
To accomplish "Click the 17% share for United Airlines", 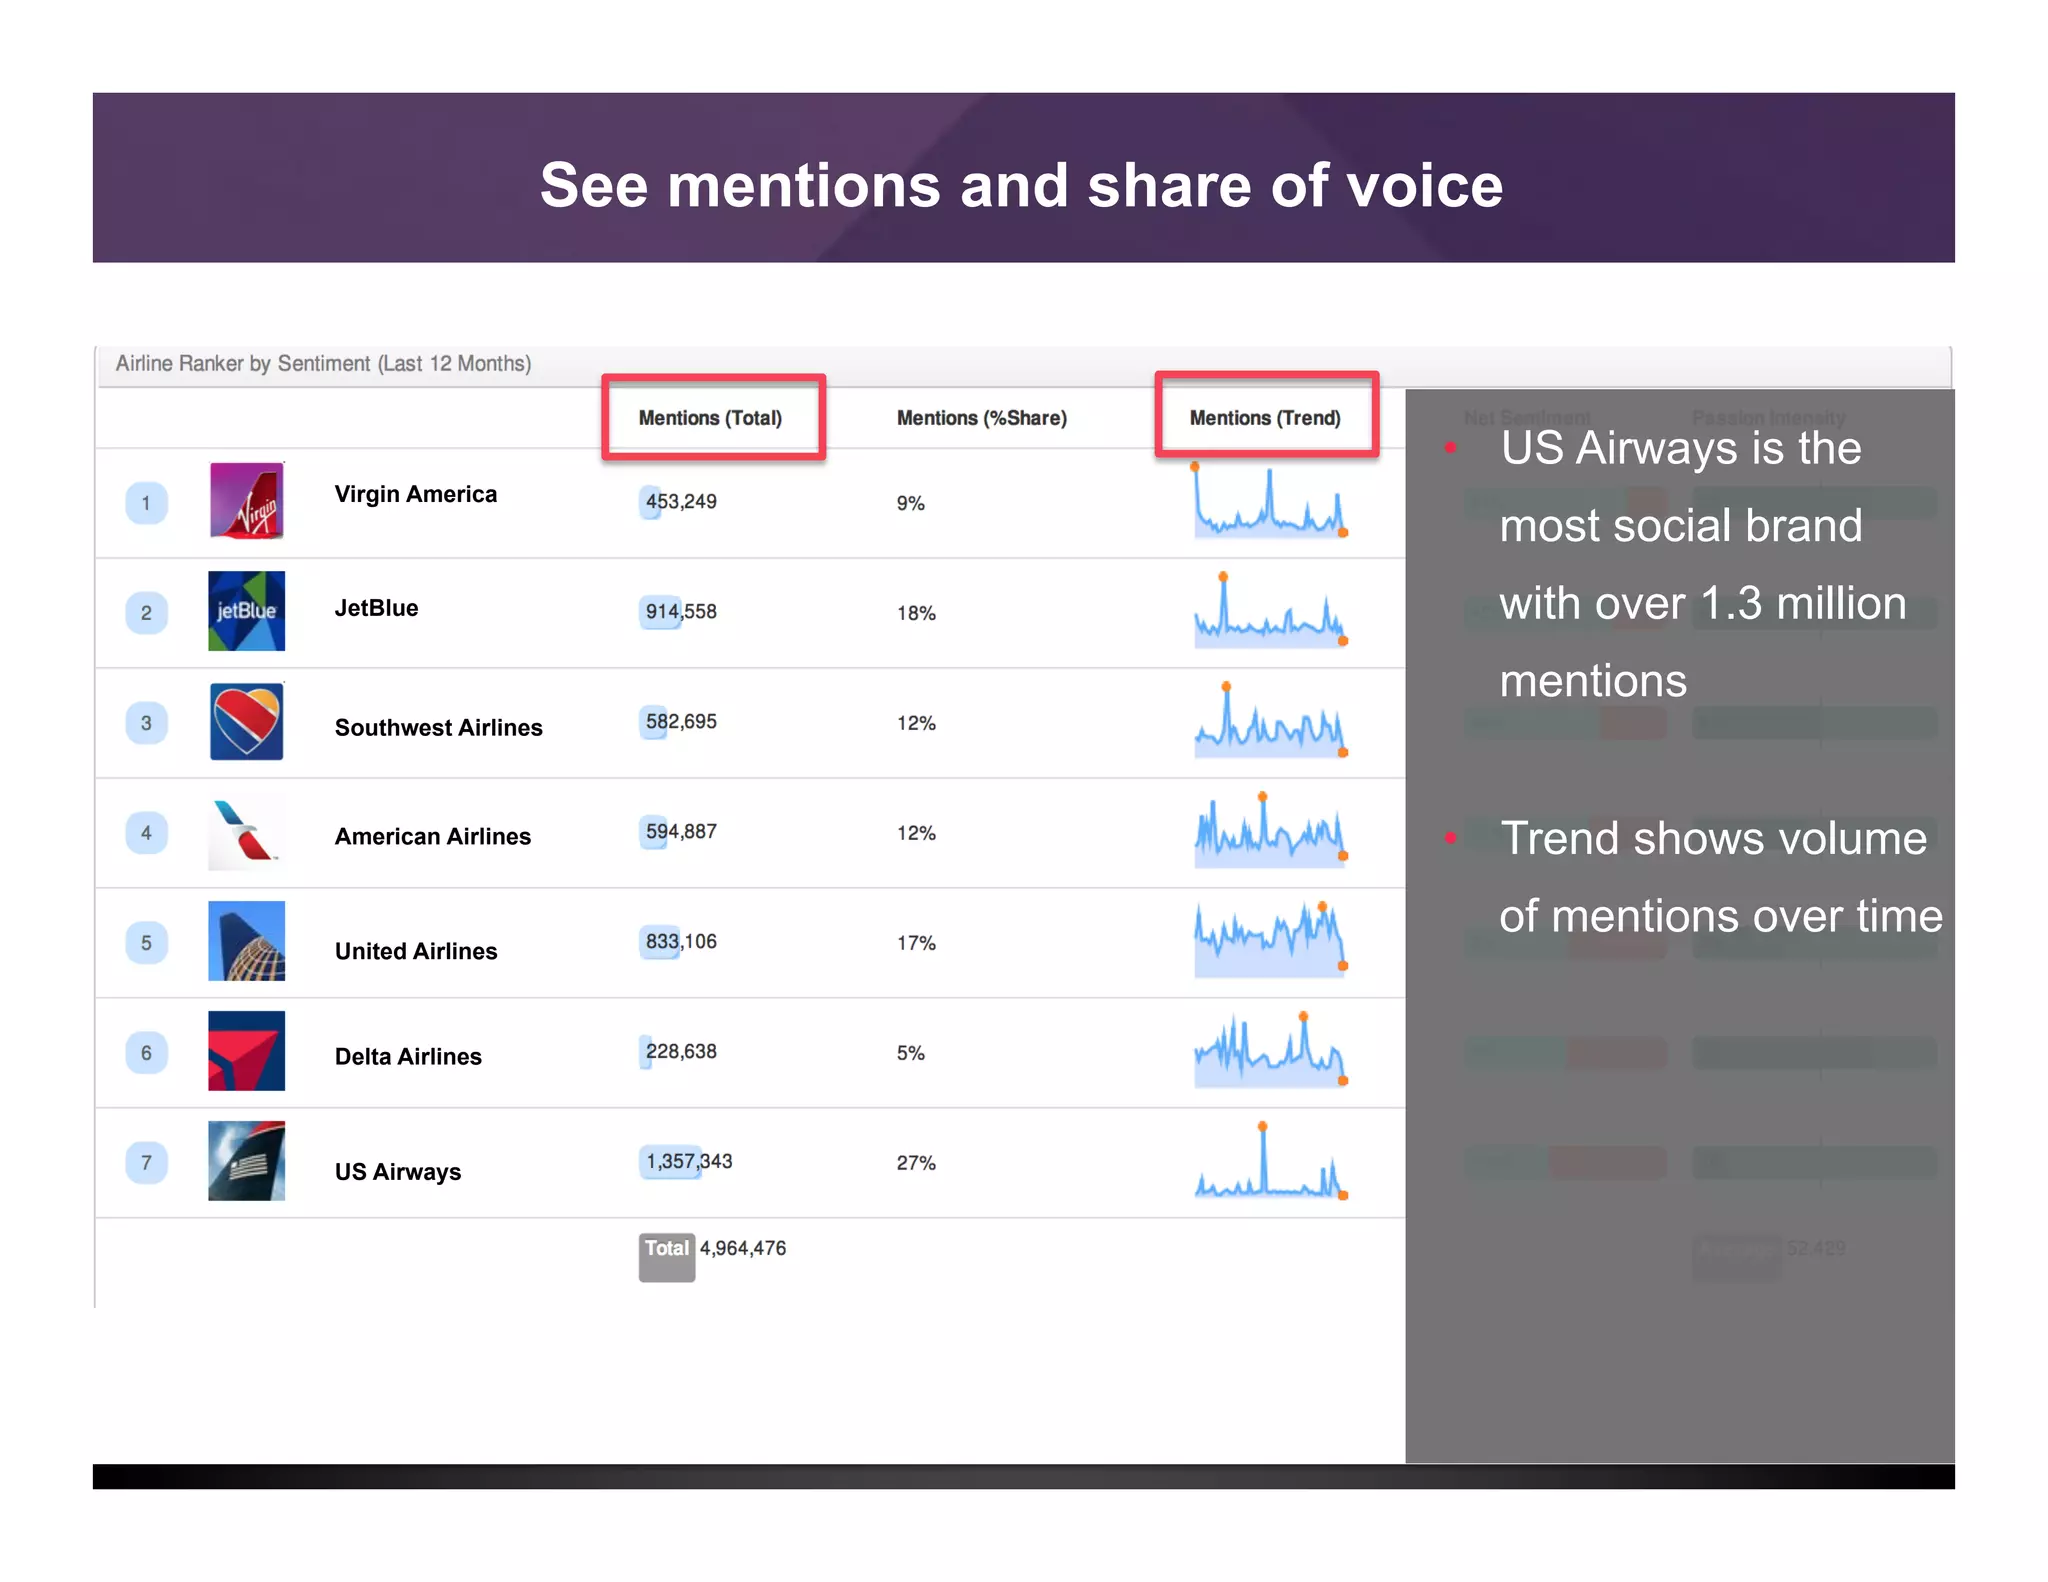I will point(916,943).
